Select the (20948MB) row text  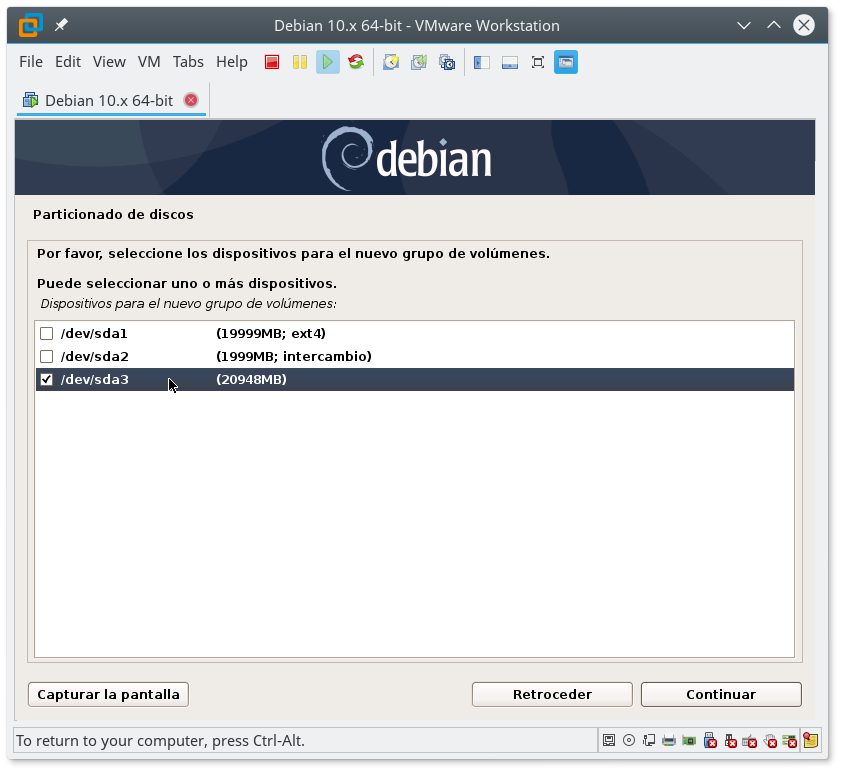[x=252, y=380]
